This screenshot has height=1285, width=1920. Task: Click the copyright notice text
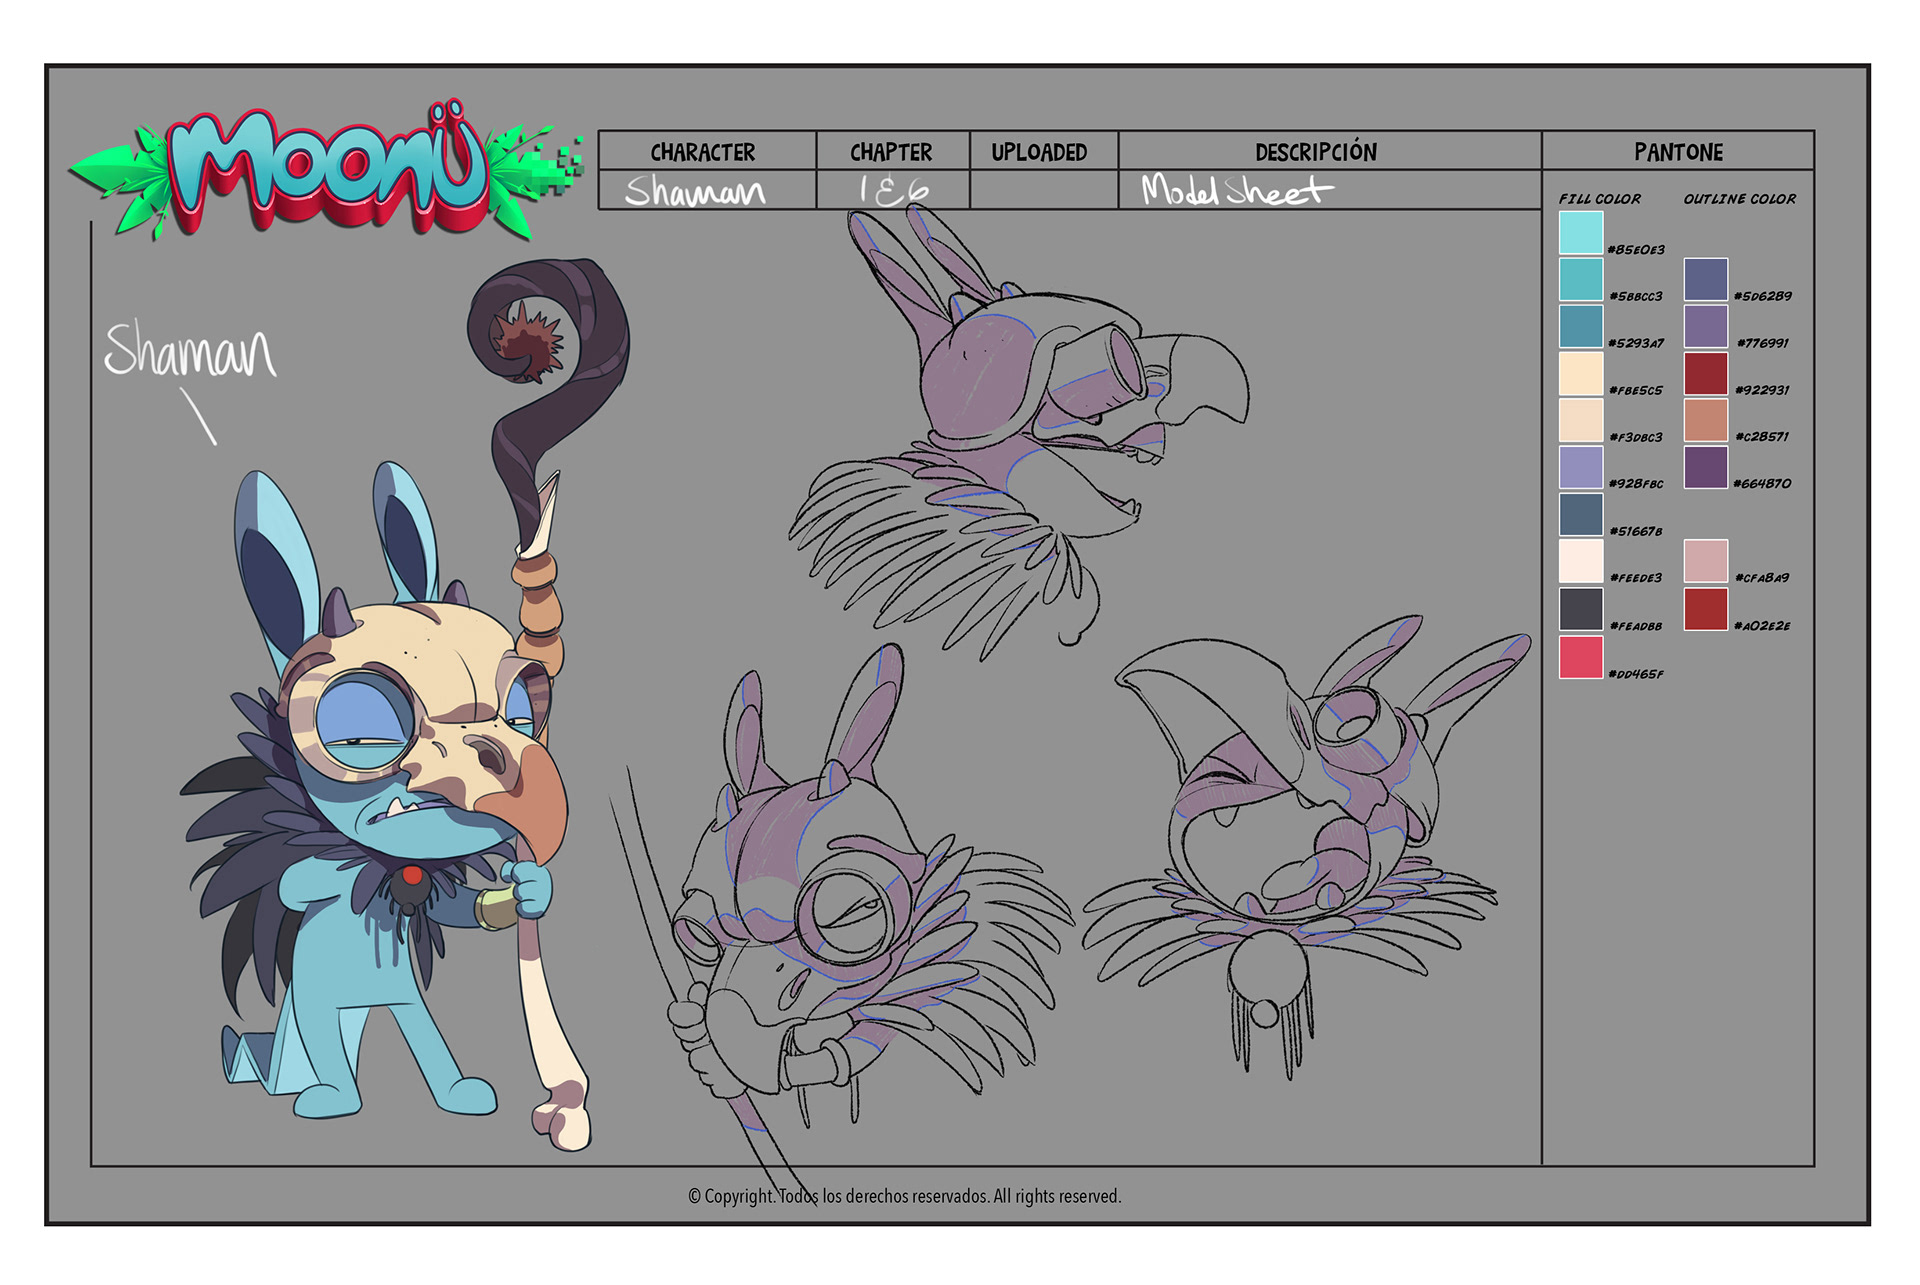point(904,1196)
